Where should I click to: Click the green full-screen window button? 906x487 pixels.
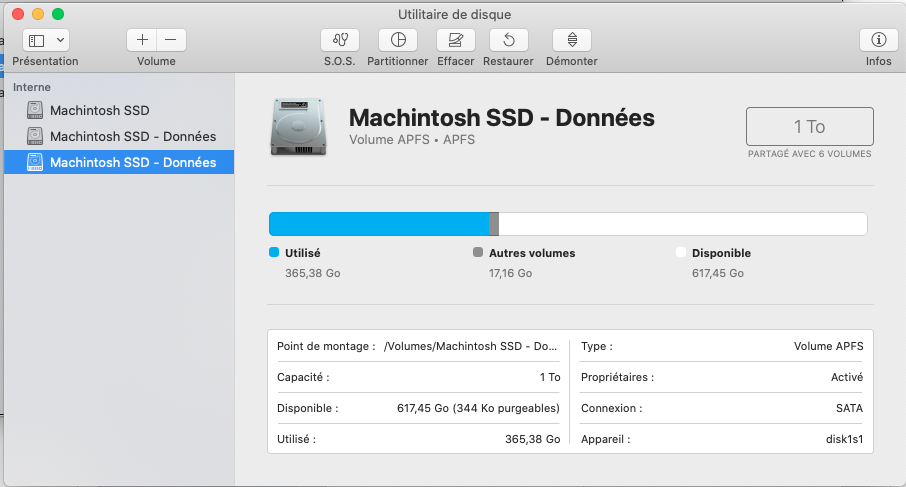58,14
